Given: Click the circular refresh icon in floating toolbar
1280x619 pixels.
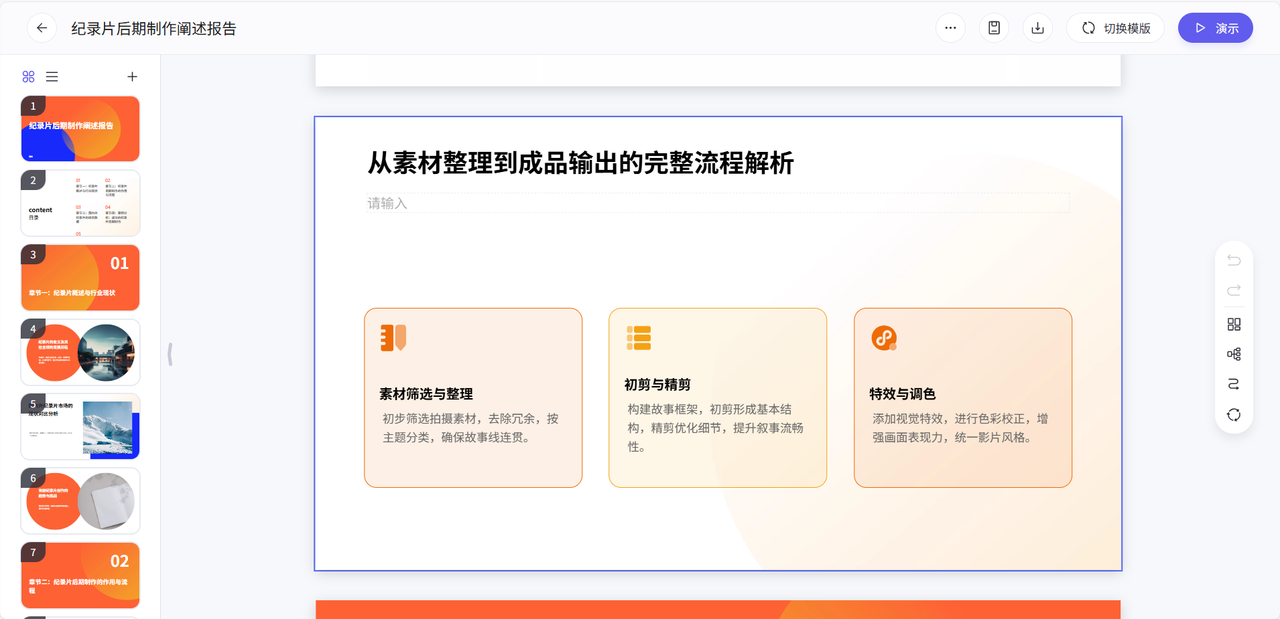Looking at the screenshot, I should tap(1234, 415).
